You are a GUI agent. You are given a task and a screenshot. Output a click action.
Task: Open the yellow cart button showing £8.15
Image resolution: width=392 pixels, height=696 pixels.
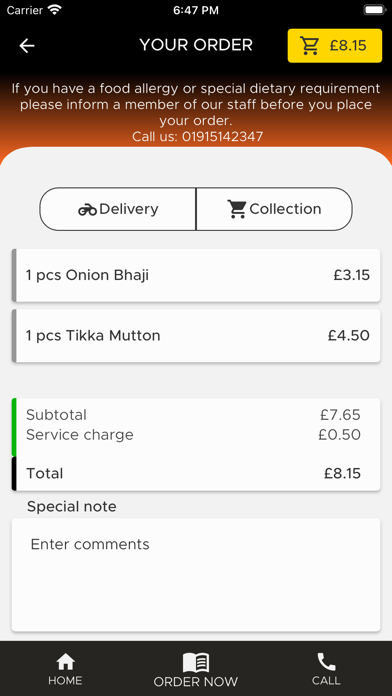pyautogui.click(x=335, y=46)
